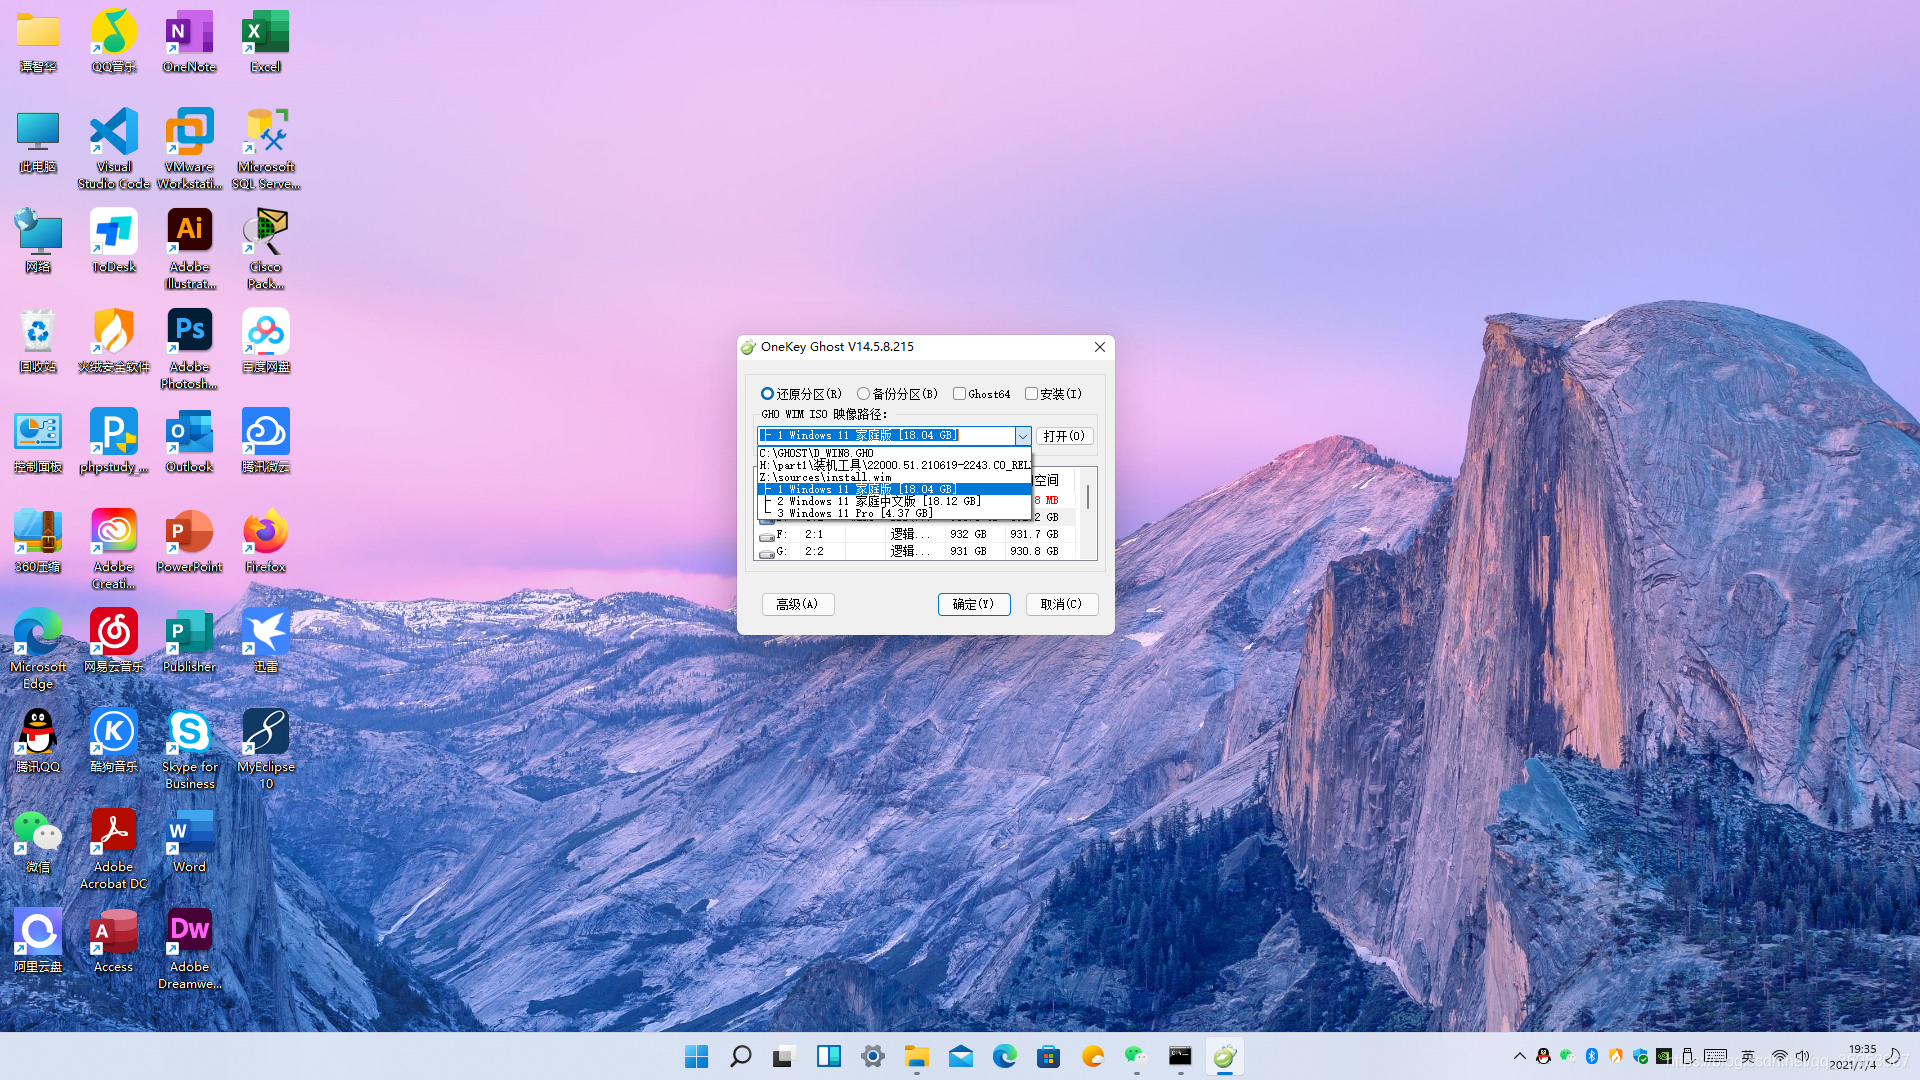1920x1080 pixels.
Task: Open Adobe Photoshop from the desktop
Action: (x=189, y=331)
